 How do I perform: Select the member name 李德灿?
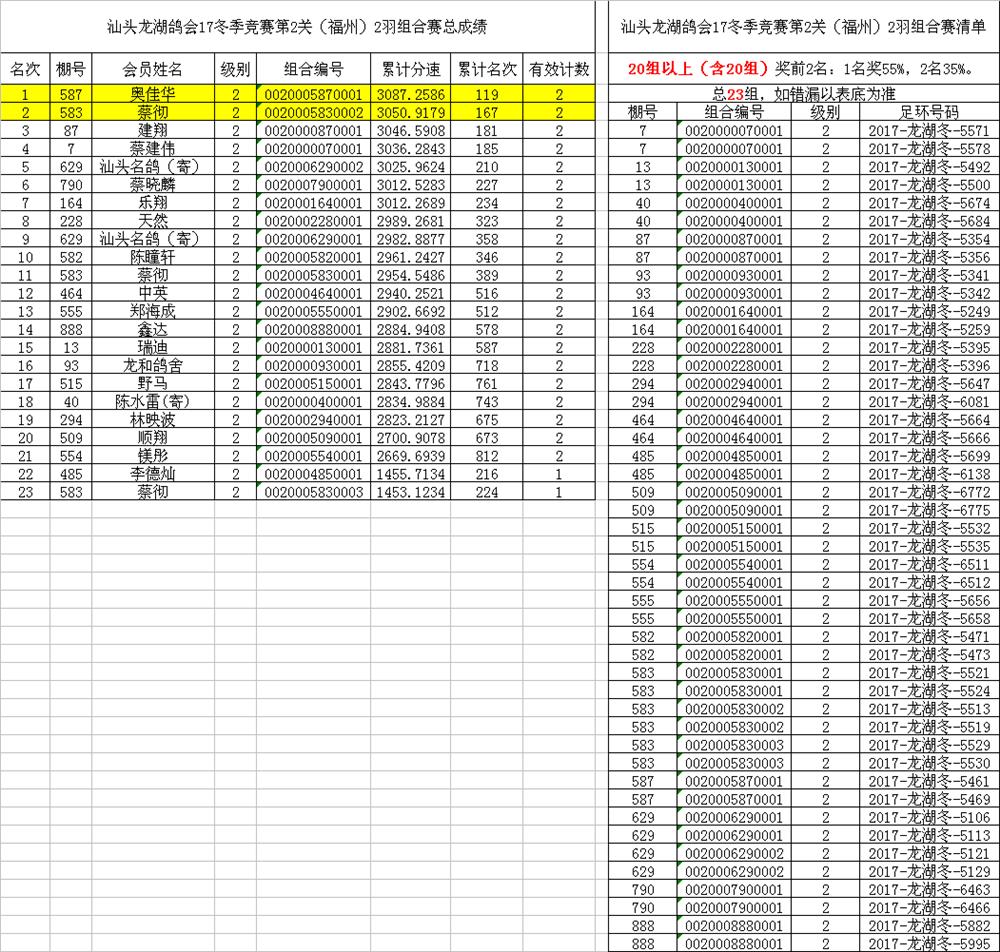(153, 473)
